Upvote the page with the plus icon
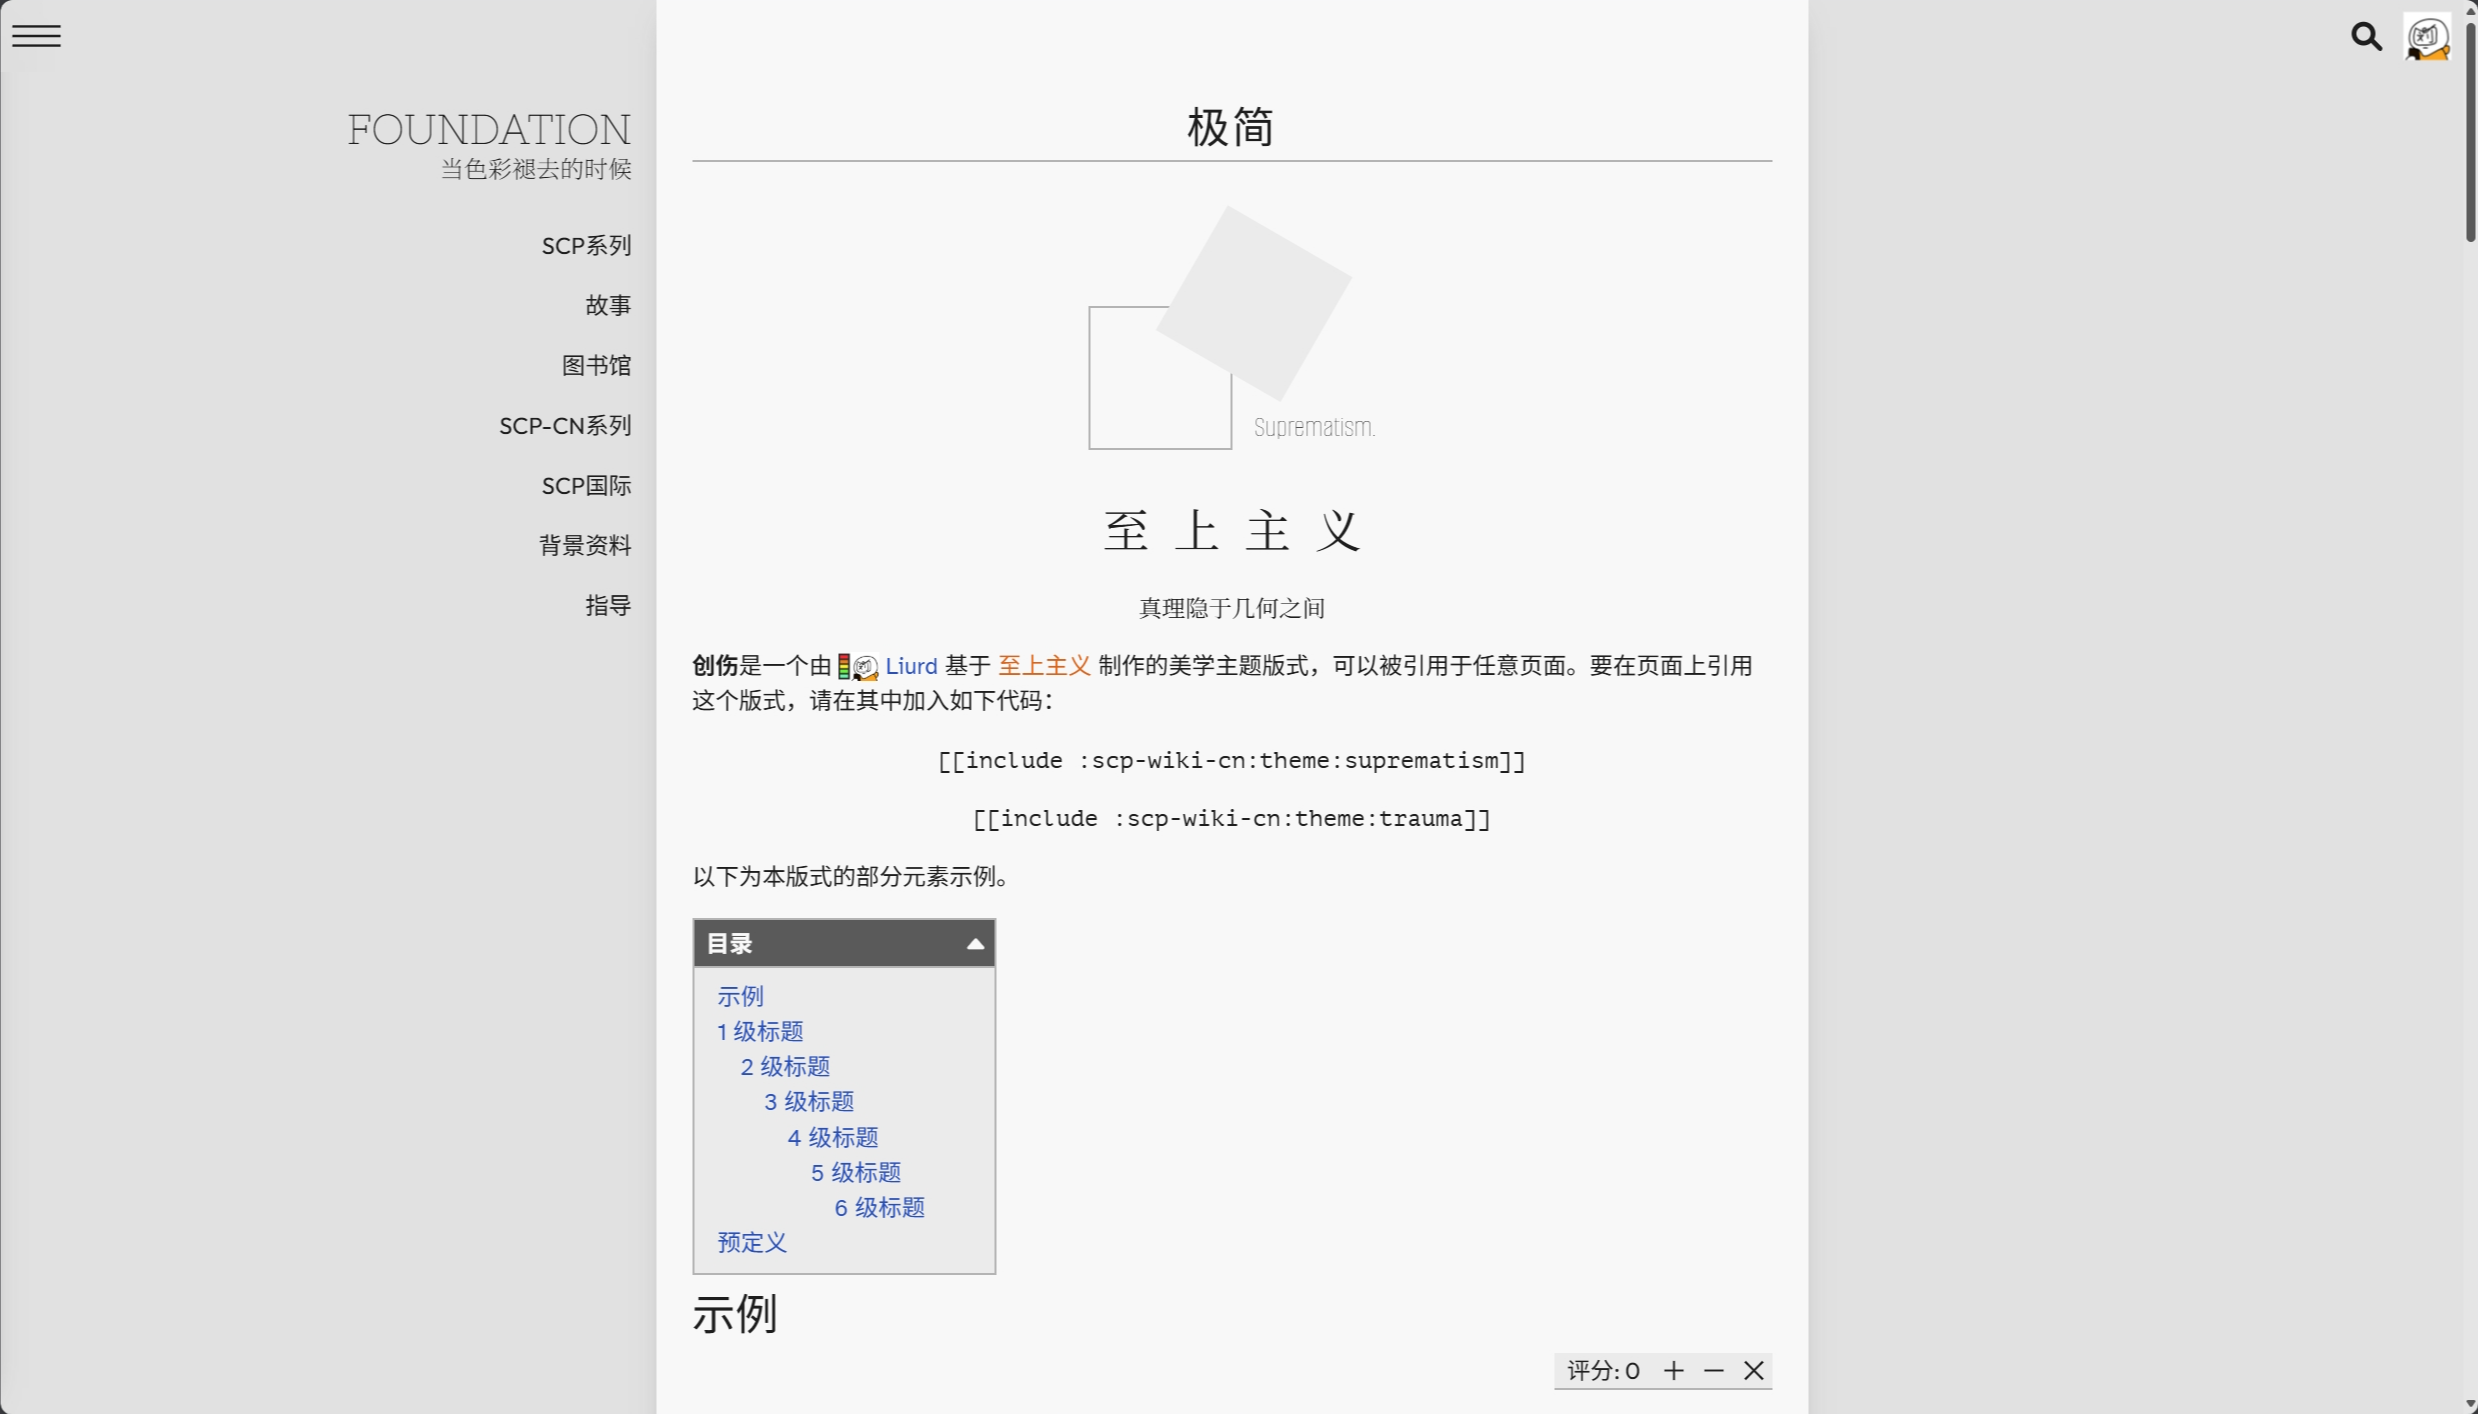Screen dimensions: 2478x1414 pos(1673,1371)
